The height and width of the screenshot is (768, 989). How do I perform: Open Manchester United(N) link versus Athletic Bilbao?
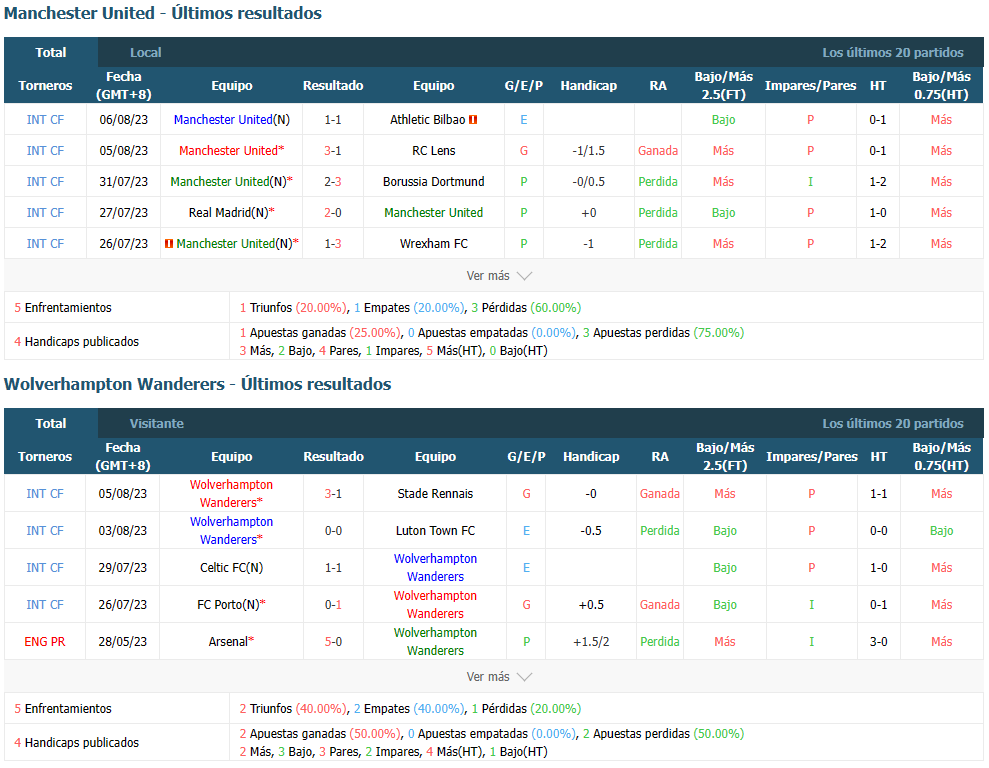coord(231,120)
